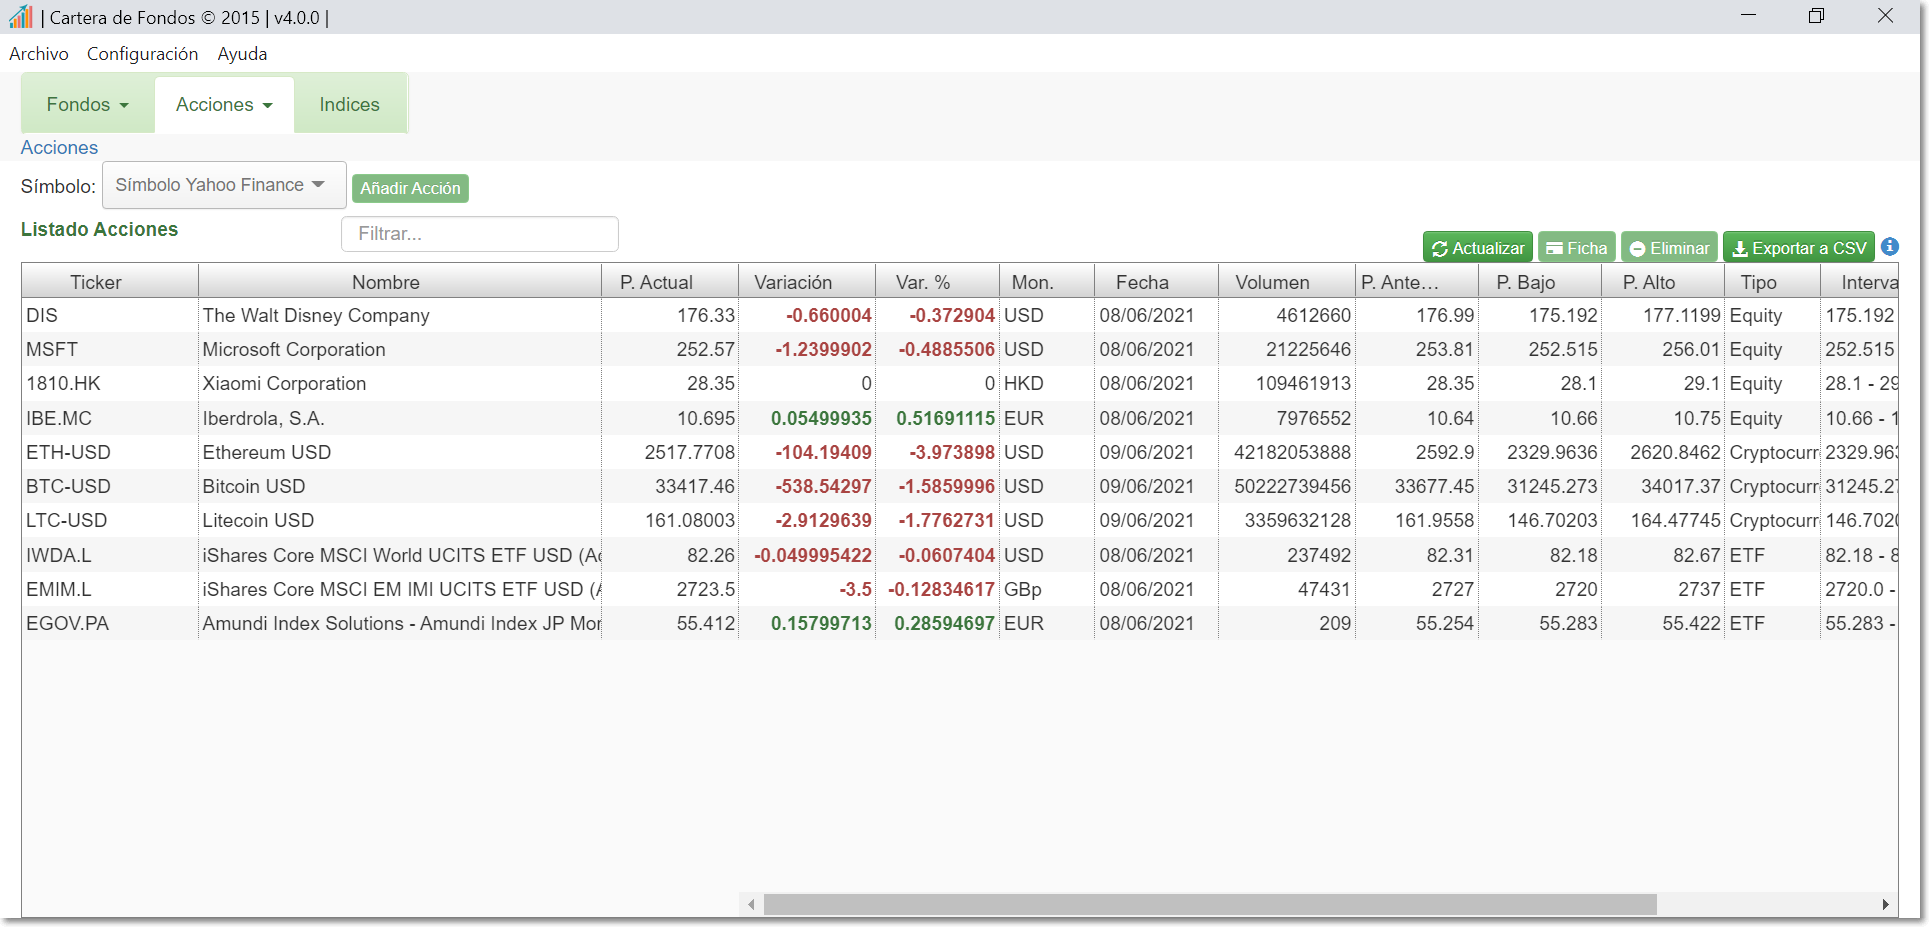Viewport: 1929px width, 927px height.
Task: Click the Eliminar button
Action: click(x=1669, y=248)
